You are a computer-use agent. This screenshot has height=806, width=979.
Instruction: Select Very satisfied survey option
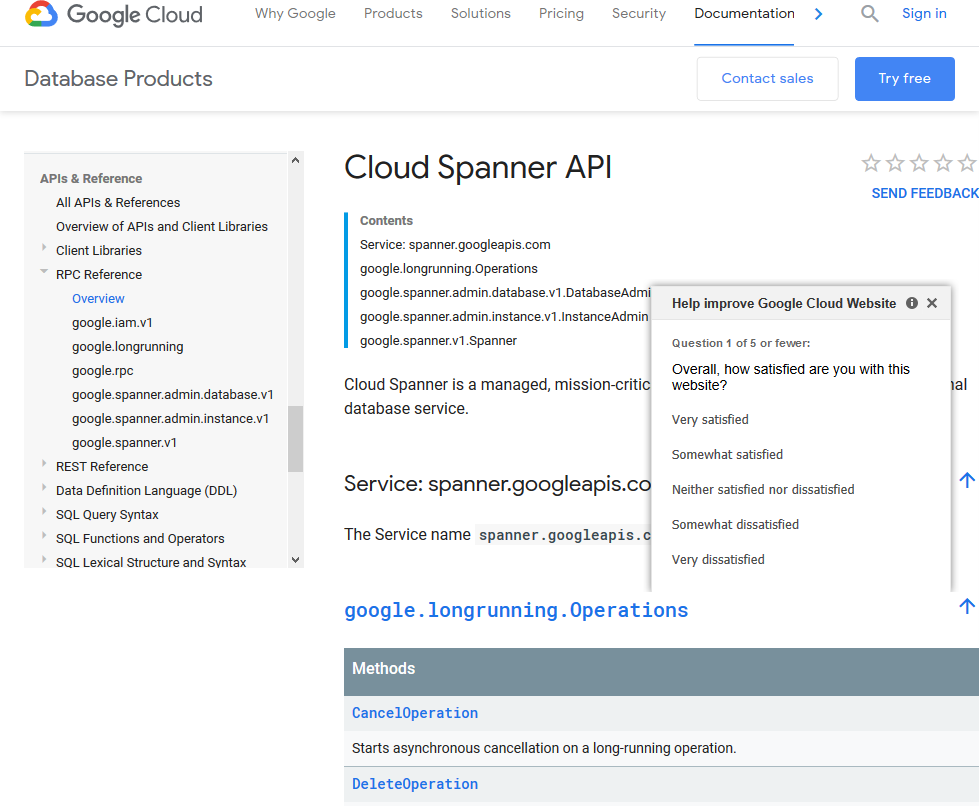tap(710, 420)
